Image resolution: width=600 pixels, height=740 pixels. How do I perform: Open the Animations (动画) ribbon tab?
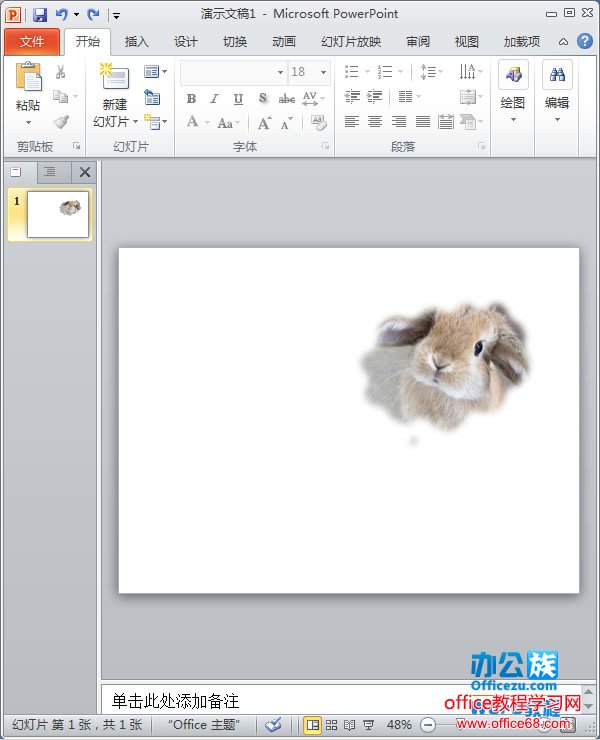click(x=284, y=41)
